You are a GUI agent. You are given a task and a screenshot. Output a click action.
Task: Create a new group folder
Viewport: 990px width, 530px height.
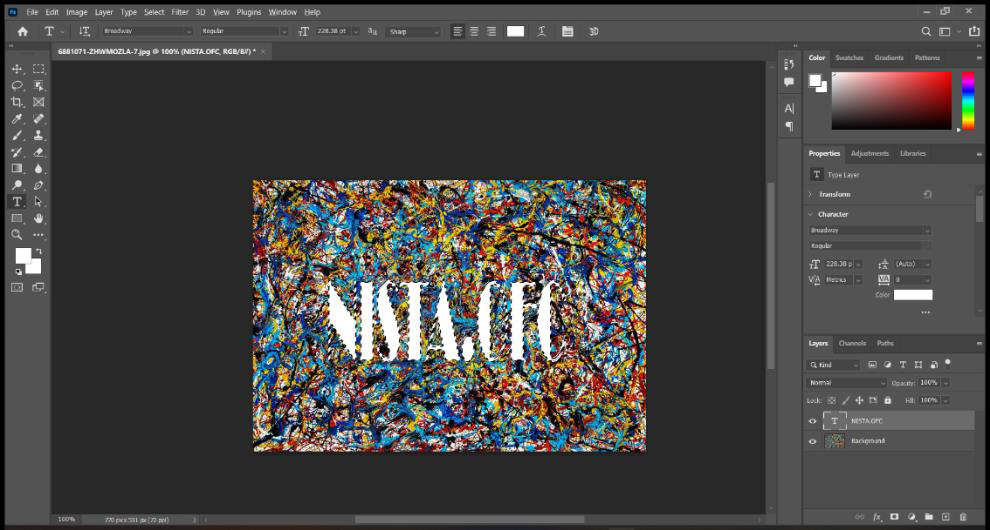point(929,517)
